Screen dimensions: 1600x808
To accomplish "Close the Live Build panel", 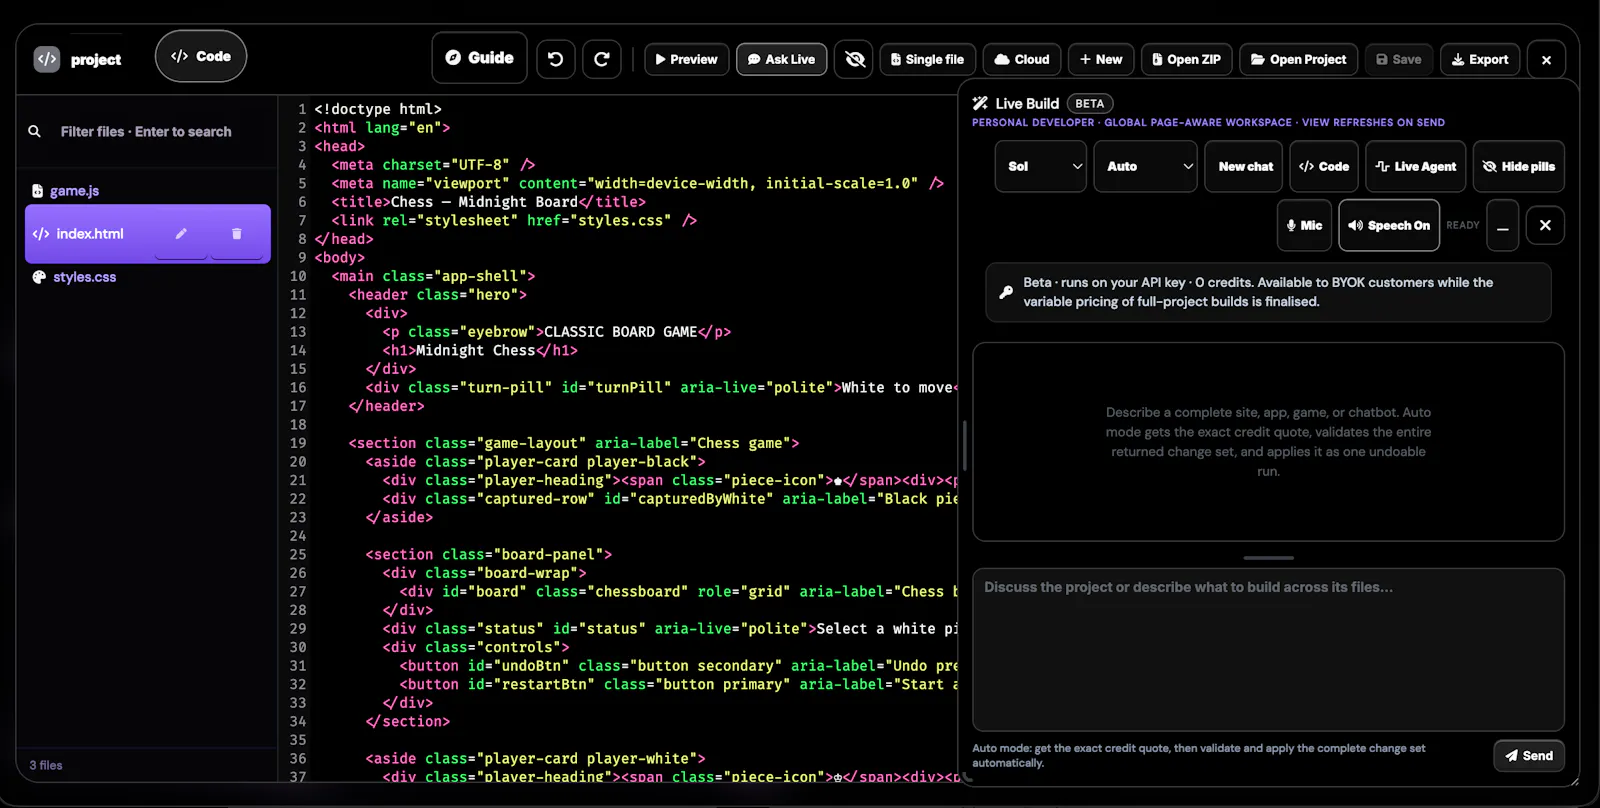I will pyautogui.click(x=1545, y=225).
